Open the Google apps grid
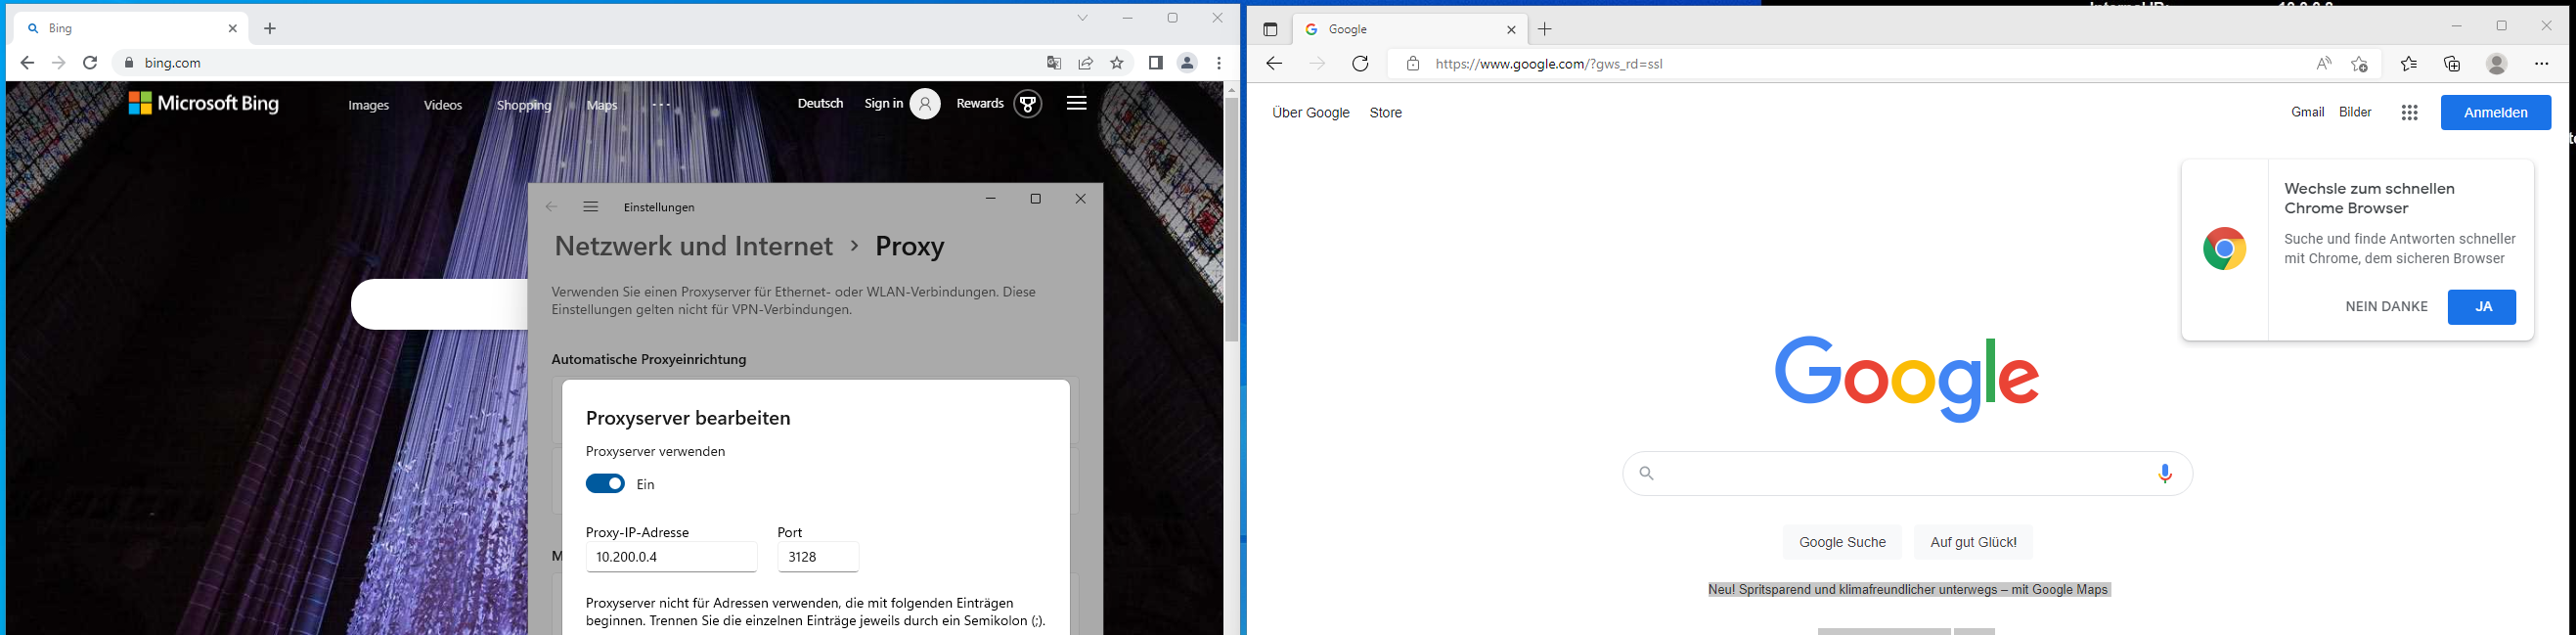 (2409, 113)
